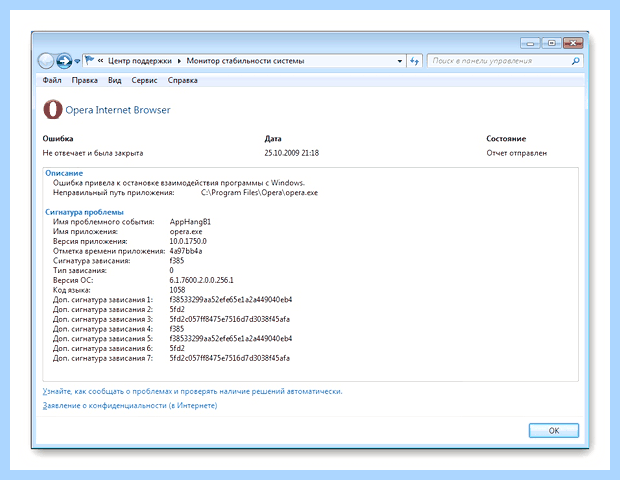Open Заявление о конфиденциальности link
Screen dimensions: 620x480
(x=130, y=406)
